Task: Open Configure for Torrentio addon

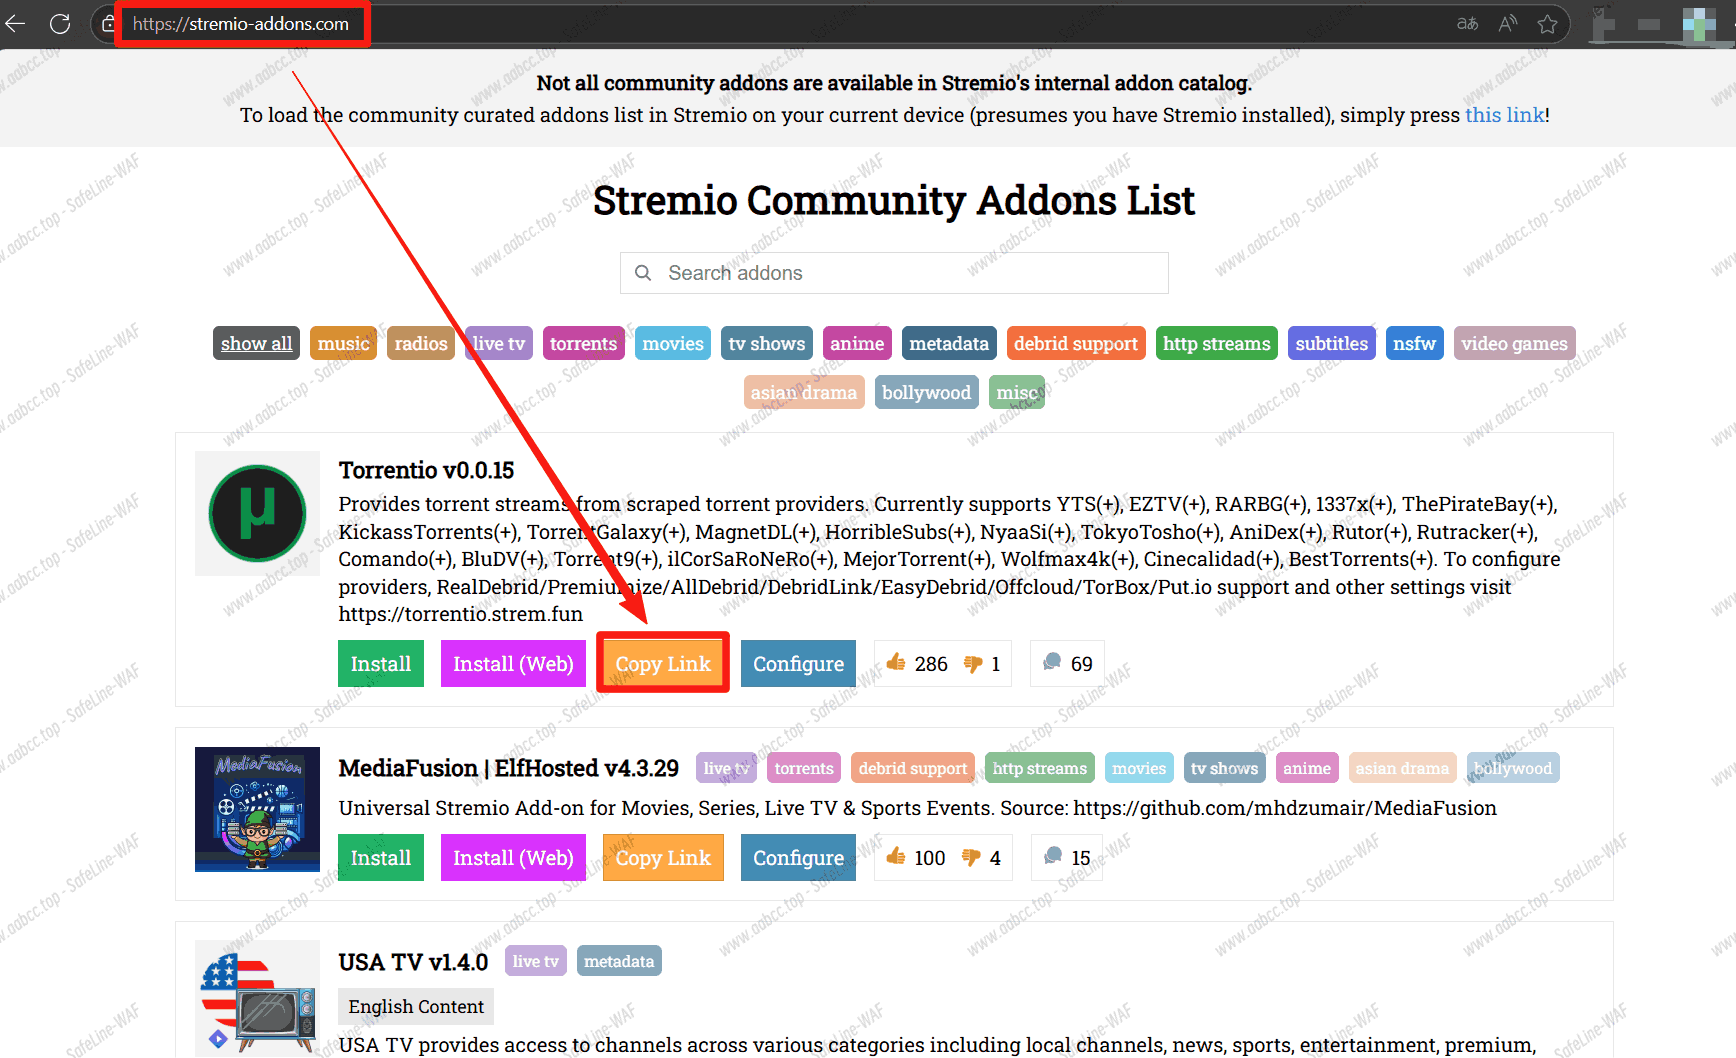Action: 798,663
